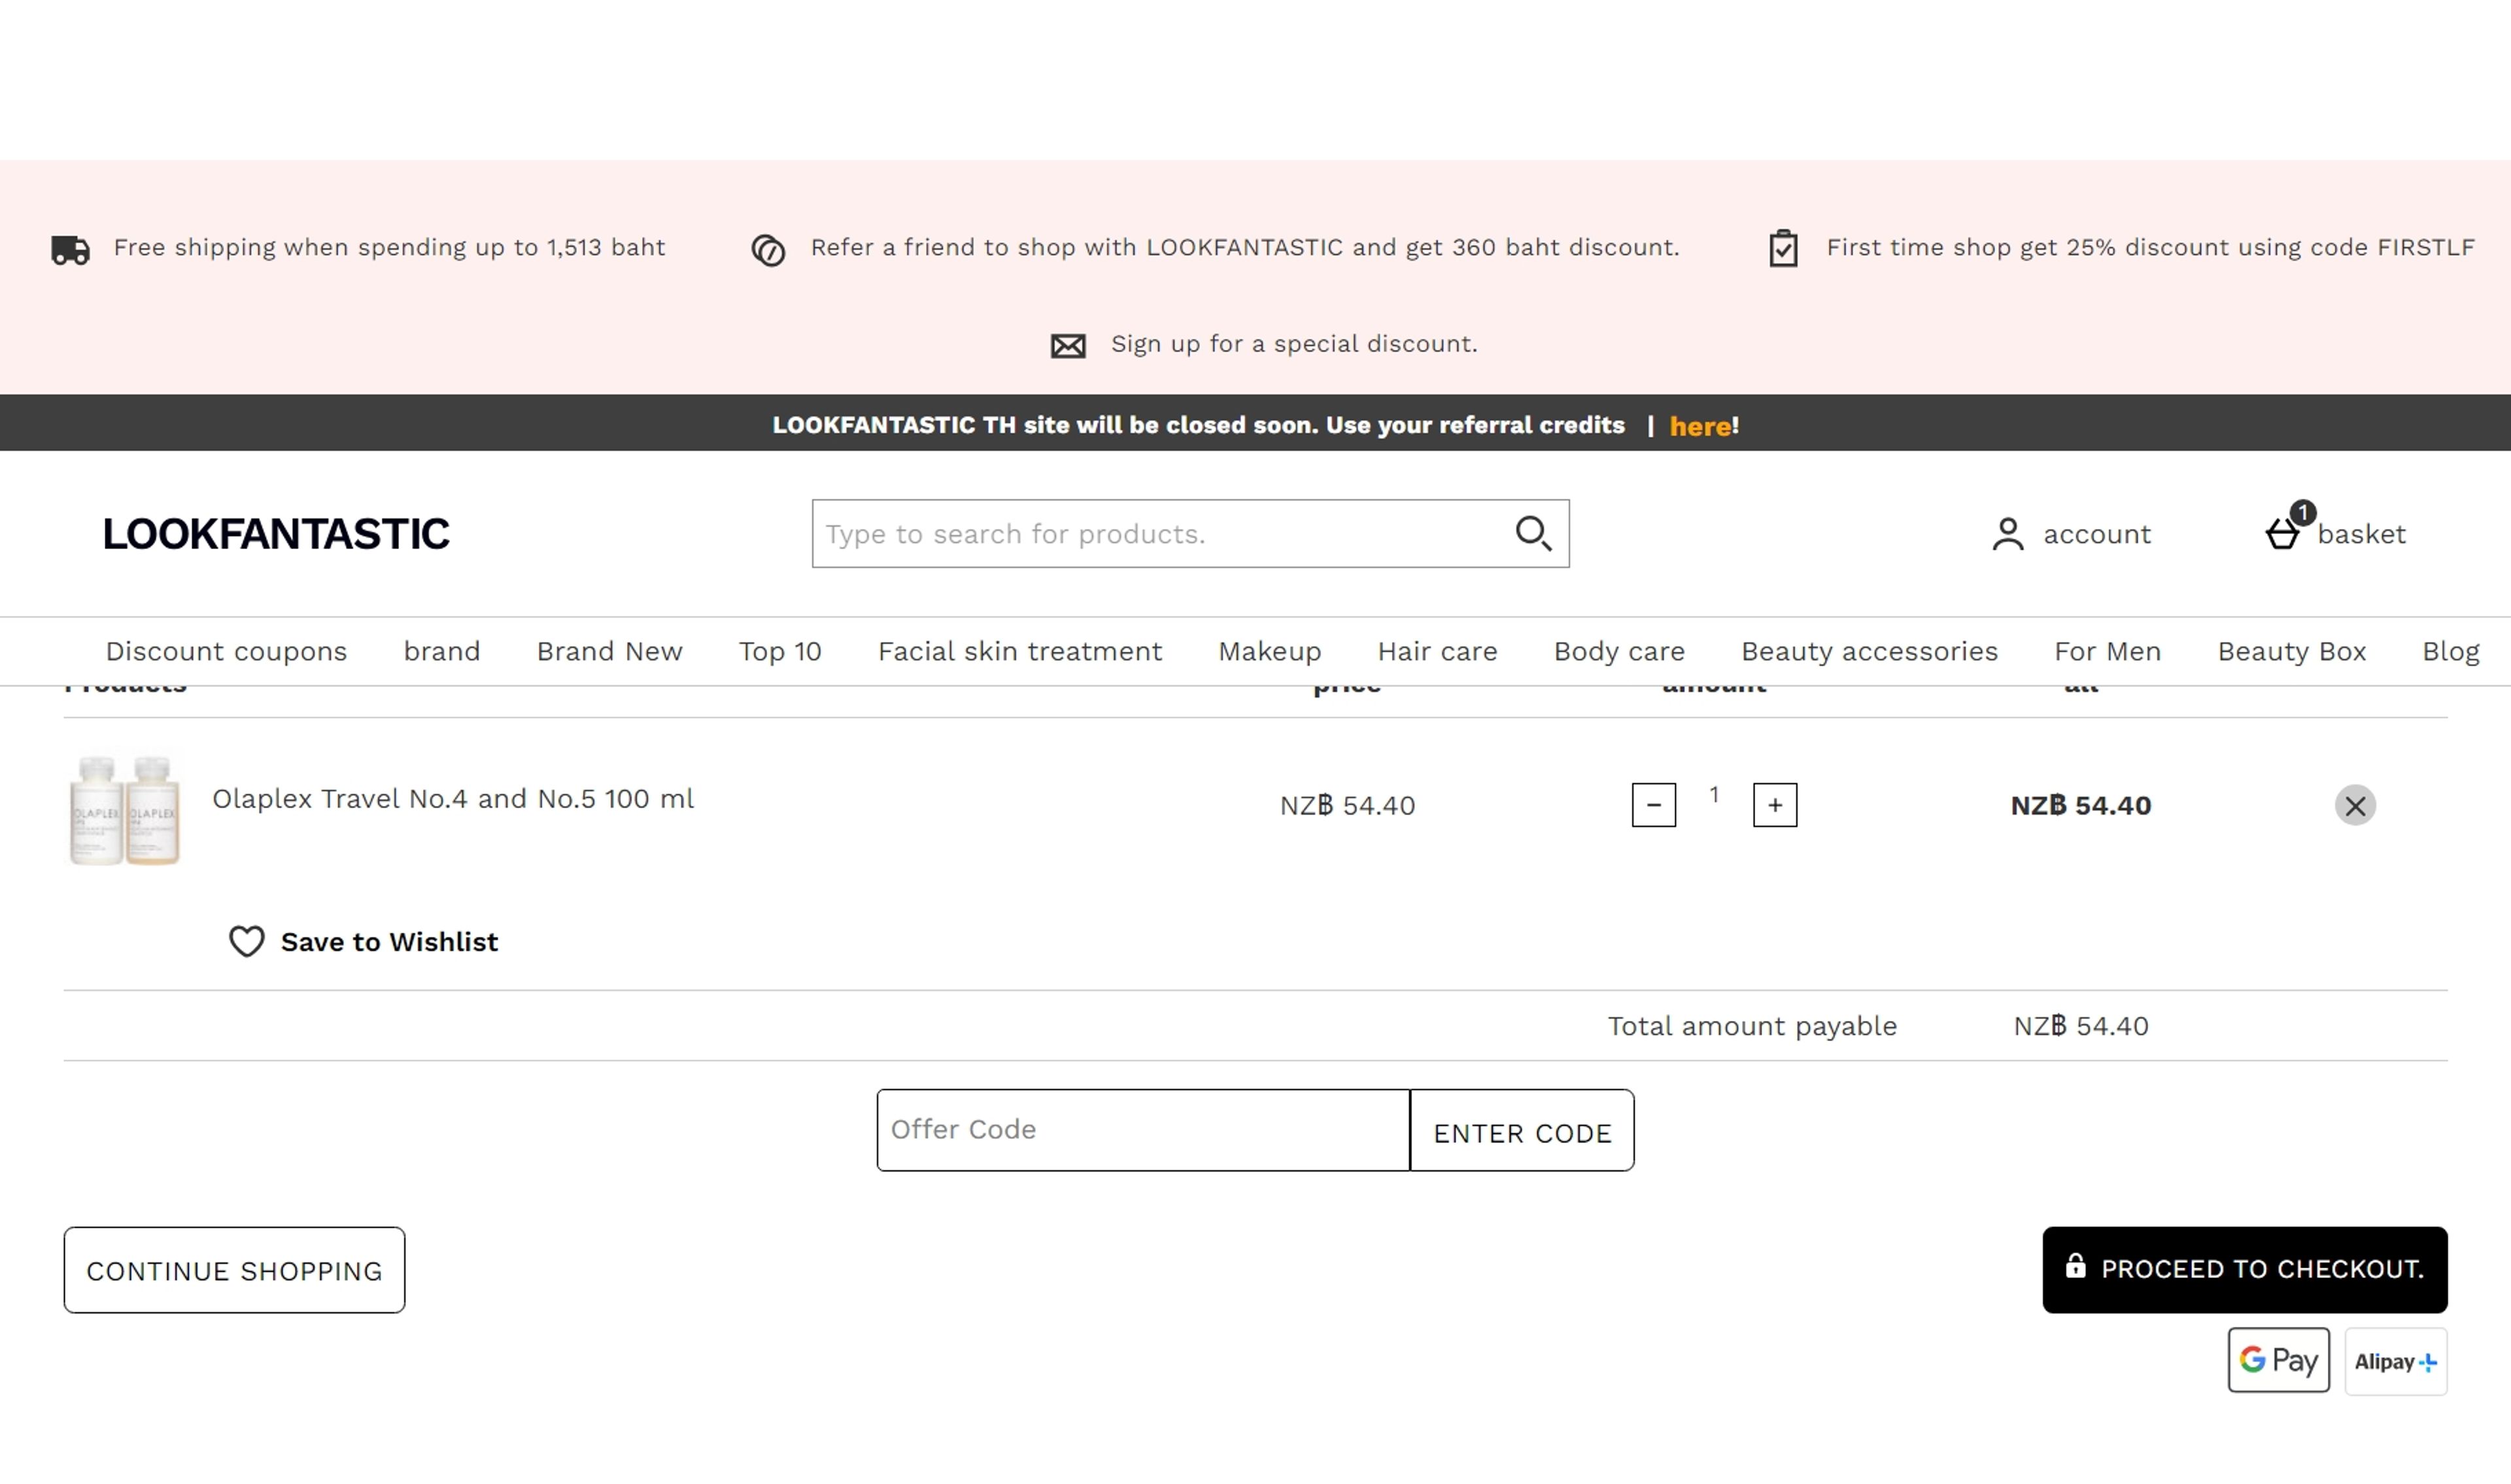Click Olaplex quantity value 1

(x=1714, y=795)
